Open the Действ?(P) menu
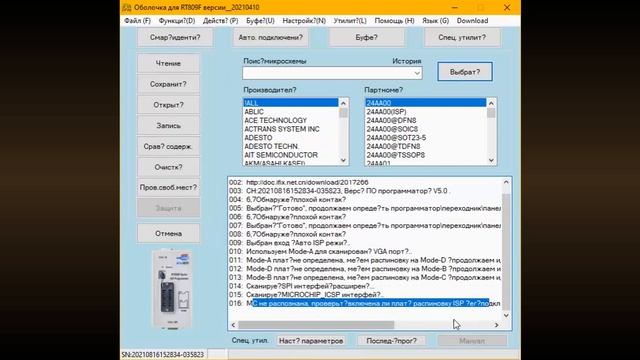 [220, 21]
